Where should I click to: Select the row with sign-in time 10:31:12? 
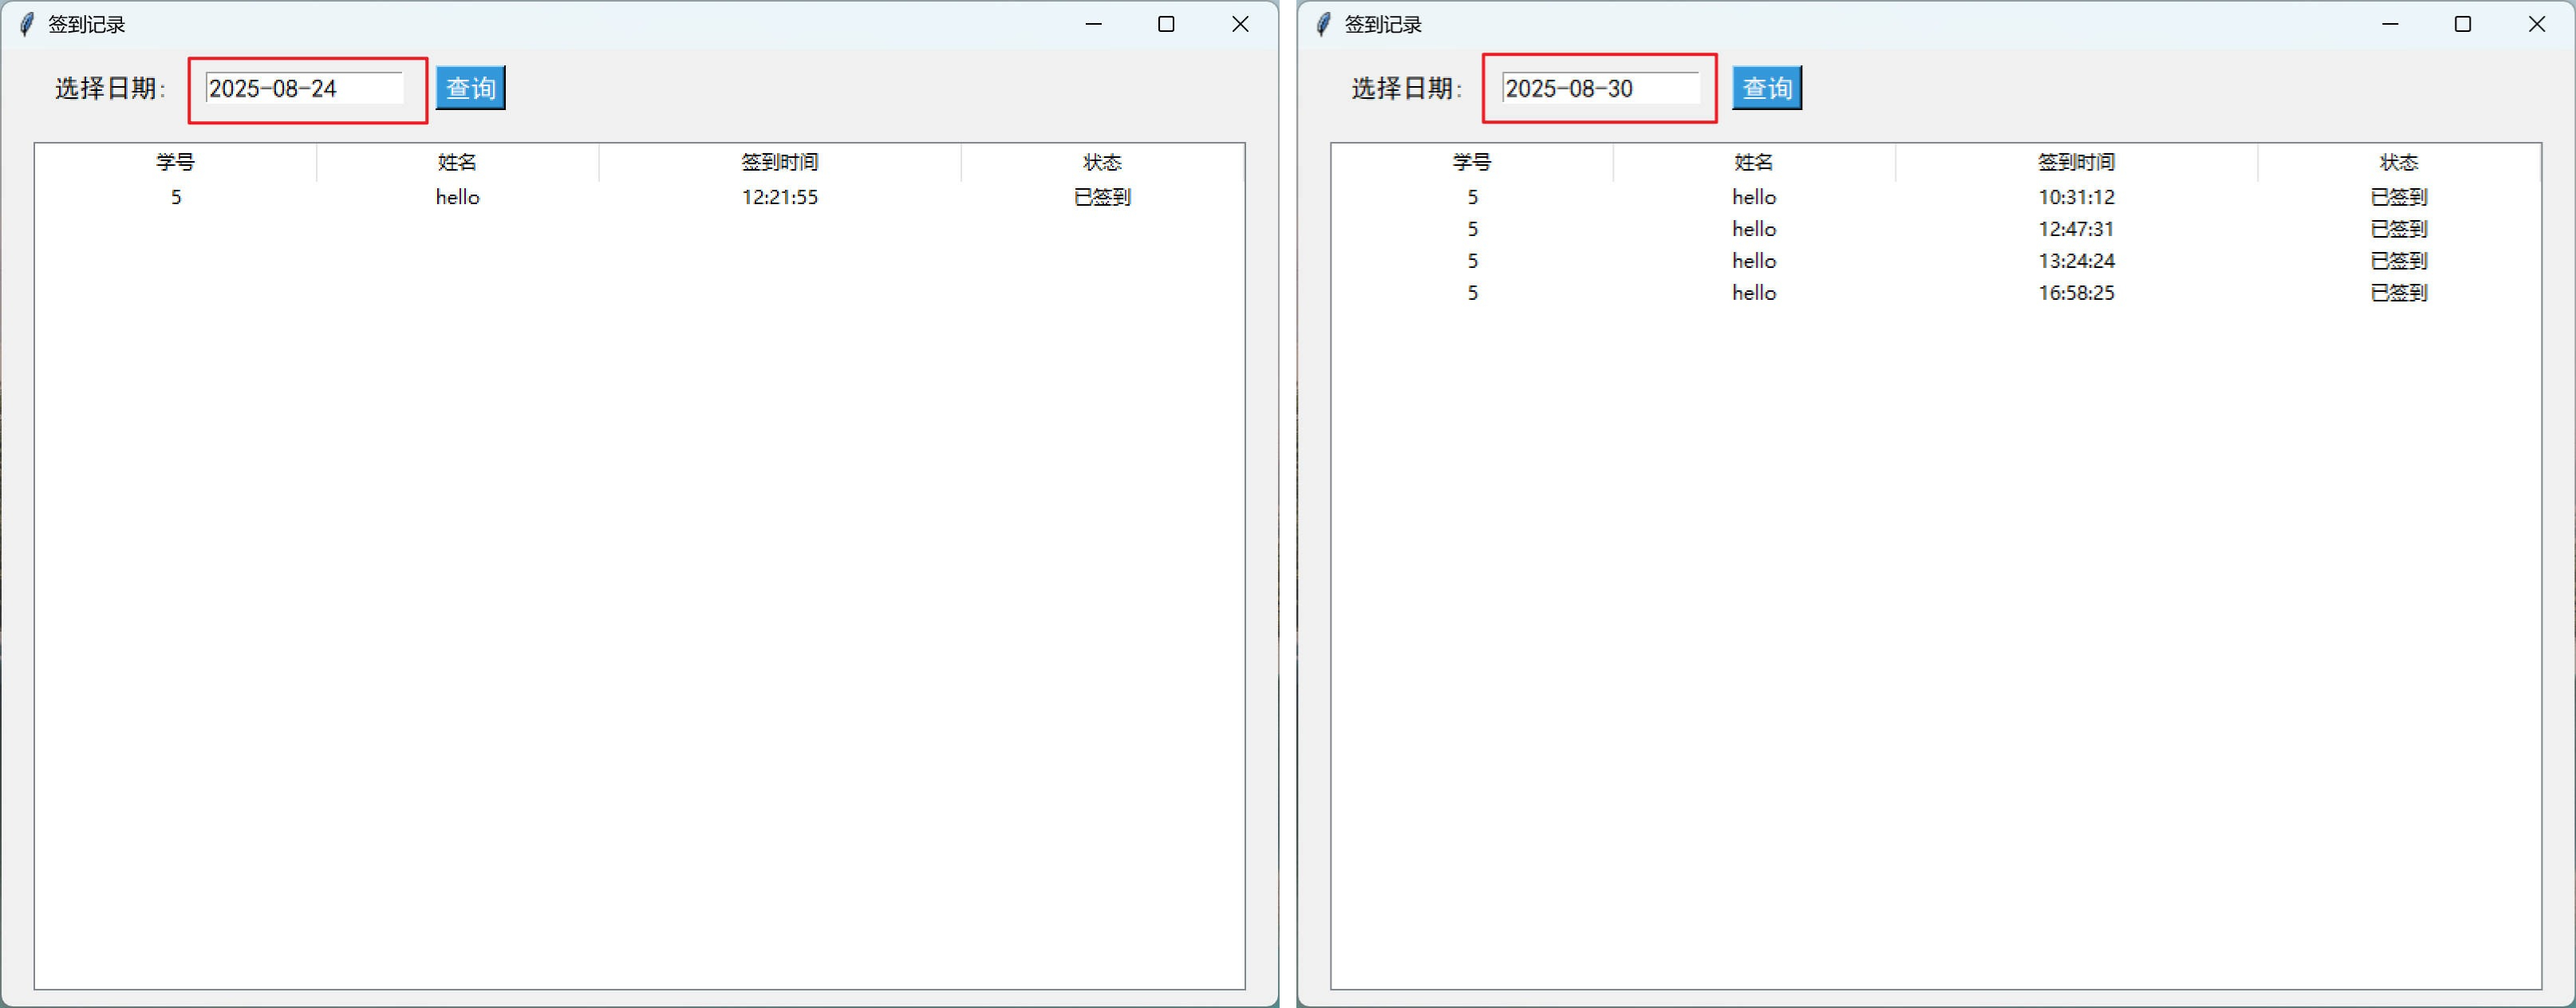coord(1936,197)
